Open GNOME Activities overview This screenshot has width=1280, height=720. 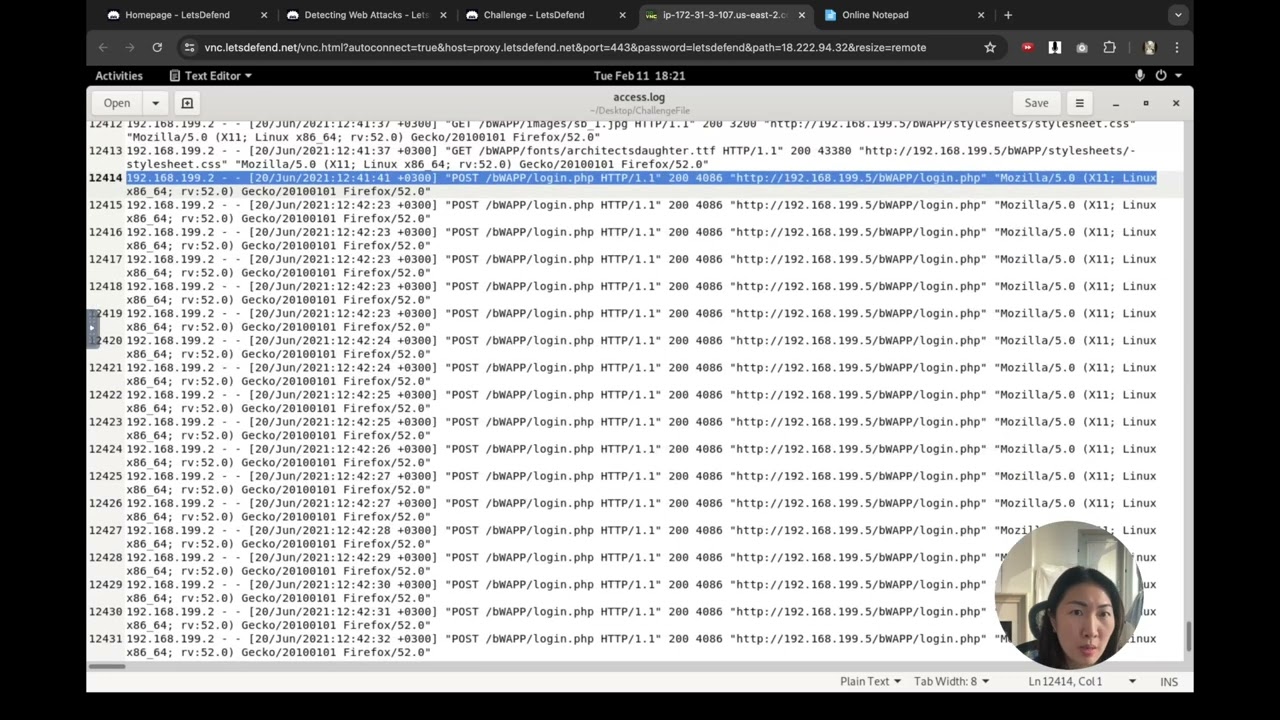(119, 76)
